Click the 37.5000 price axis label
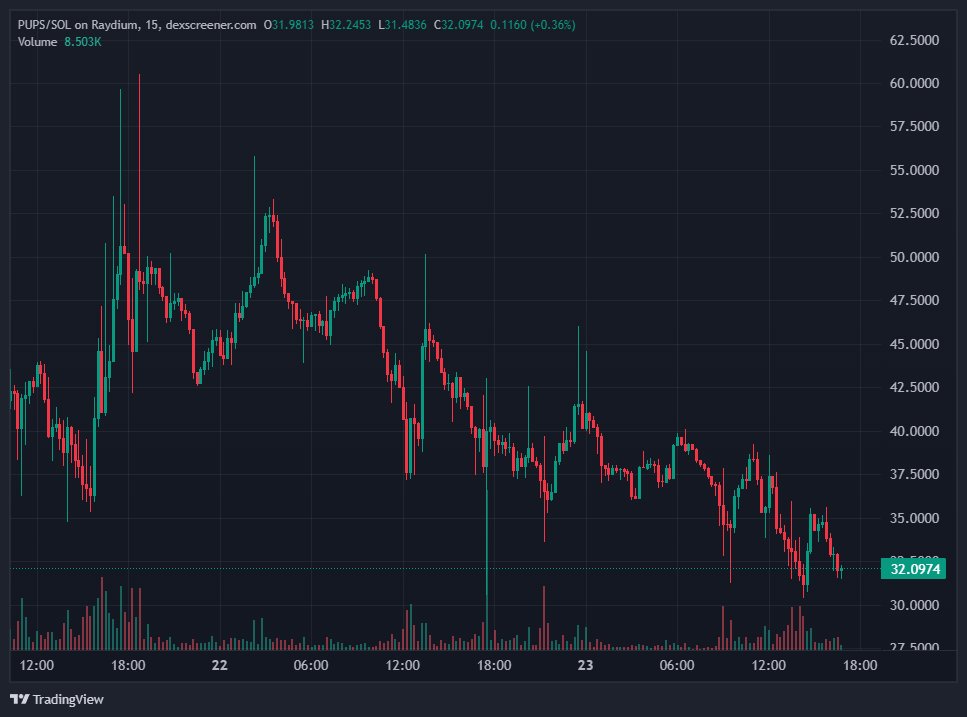Viewport: 967px width, 717px height. pyautogui.click(x=914, y=474)
